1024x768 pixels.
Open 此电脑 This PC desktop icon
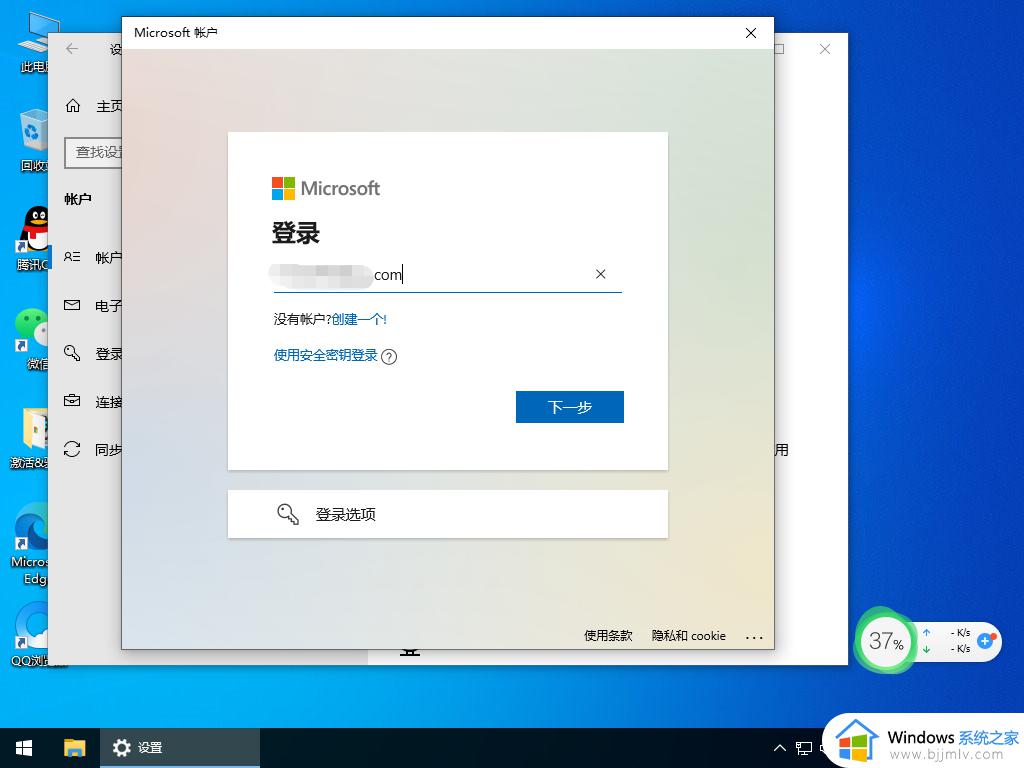(33, 40)
